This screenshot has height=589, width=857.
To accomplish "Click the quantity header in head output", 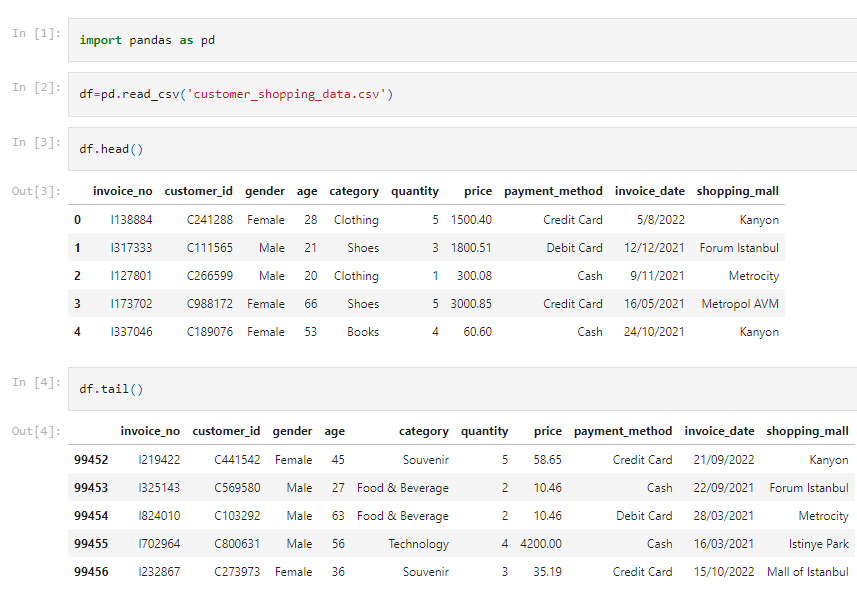I will coord(415,190).
